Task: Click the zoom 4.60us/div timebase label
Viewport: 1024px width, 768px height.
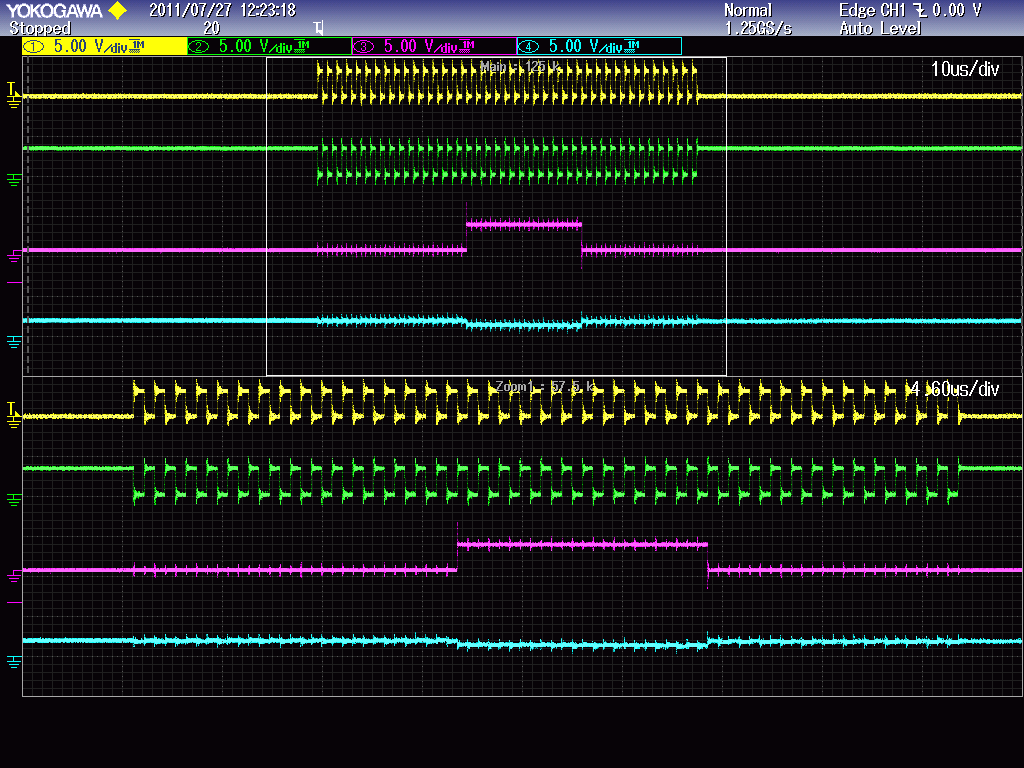Action: [x=955, y=389]
